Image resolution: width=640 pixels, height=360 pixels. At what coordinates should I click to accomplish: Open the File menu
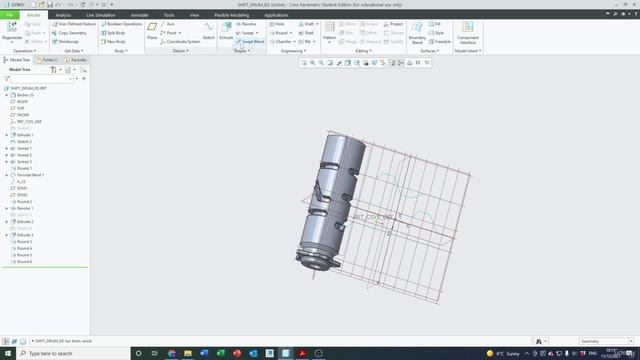coord(10,15)
